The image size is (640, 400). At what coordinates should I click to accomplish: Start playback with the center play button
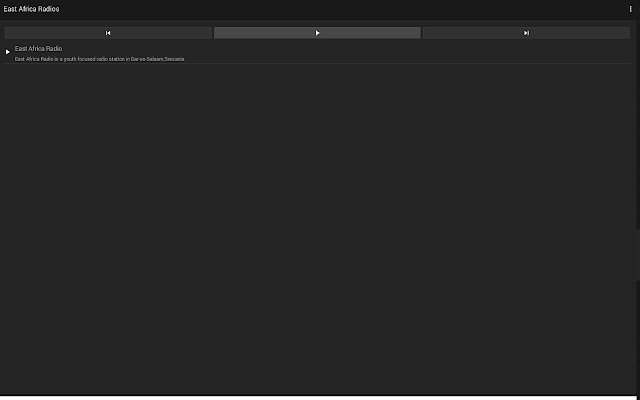click(317, 33)
